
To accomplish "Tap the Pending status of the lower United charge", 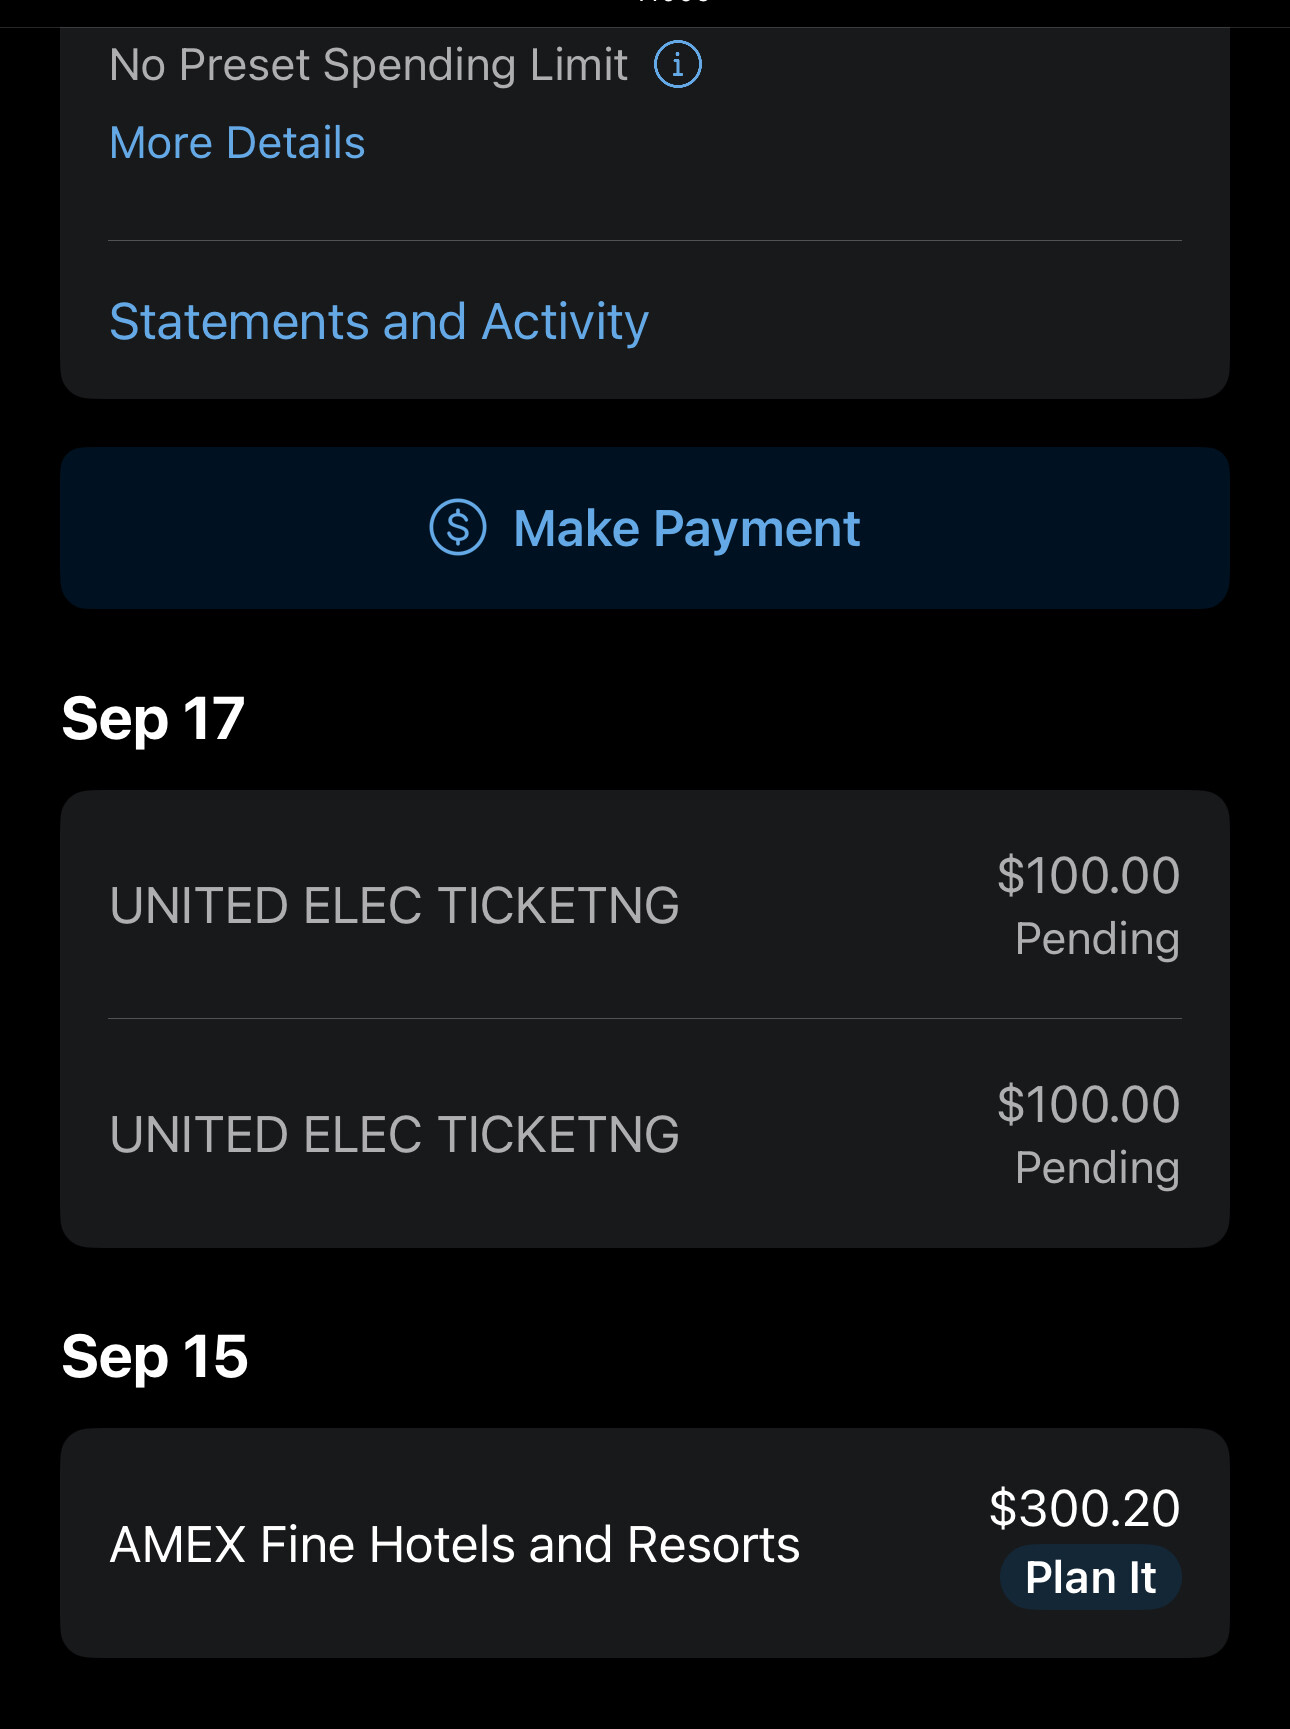I will pyautogui.click(x=1097, y=1168).
